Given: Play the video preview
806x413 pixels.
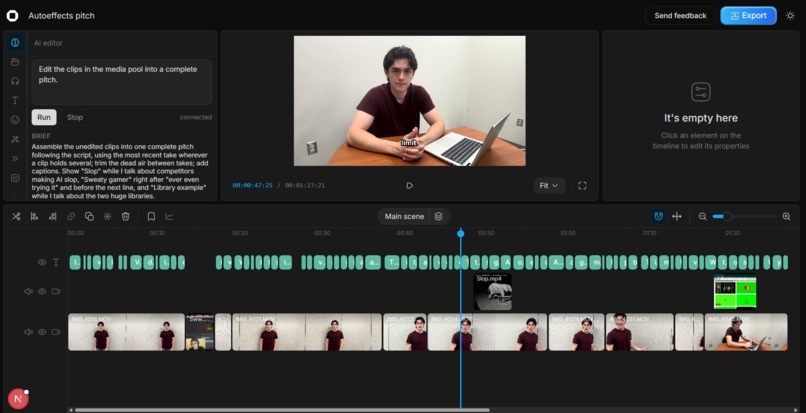Looking at the screenshot, I should click(x=409, y=186).
